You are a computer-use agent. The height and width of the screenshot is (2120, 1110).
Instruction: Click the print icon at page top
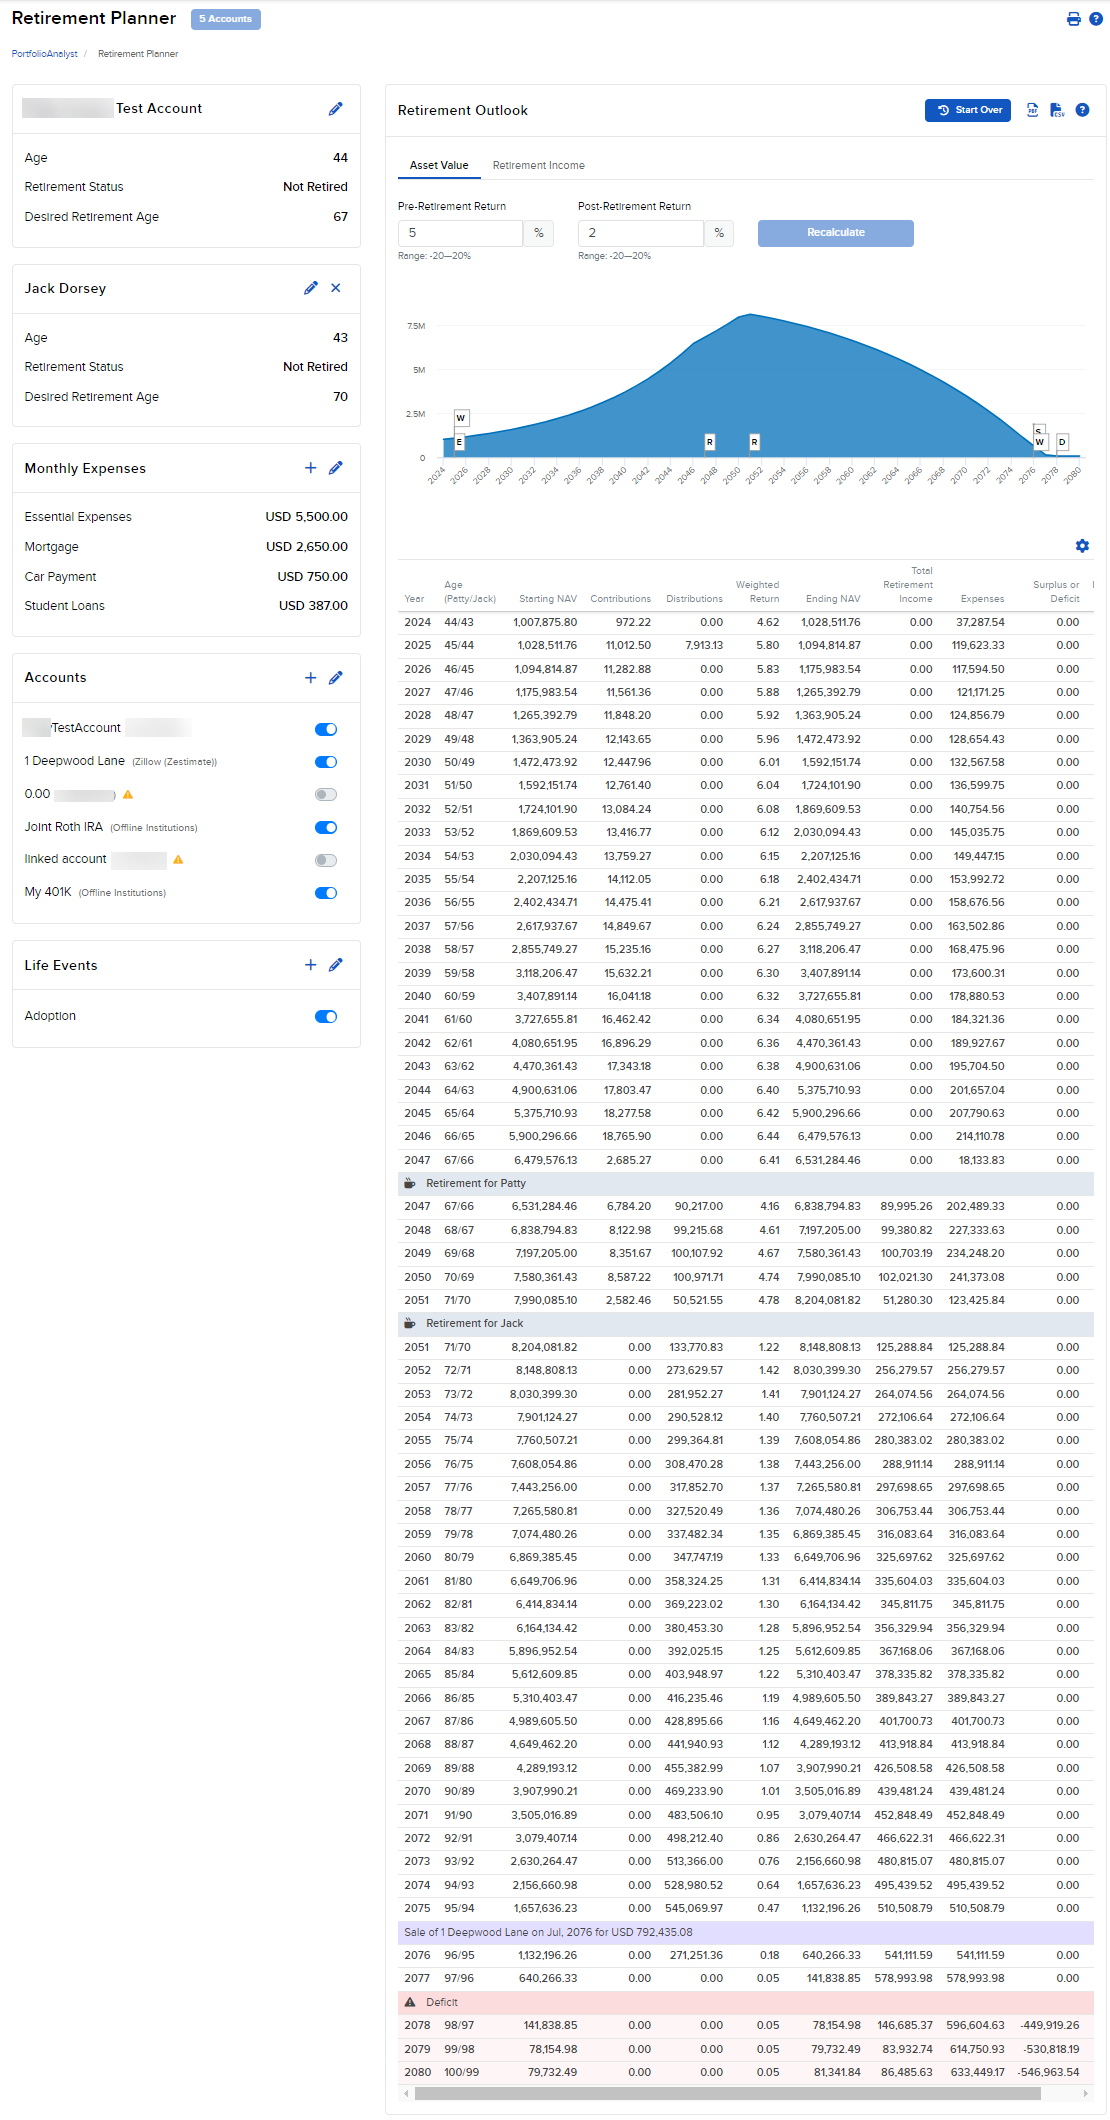point(1073,19)
